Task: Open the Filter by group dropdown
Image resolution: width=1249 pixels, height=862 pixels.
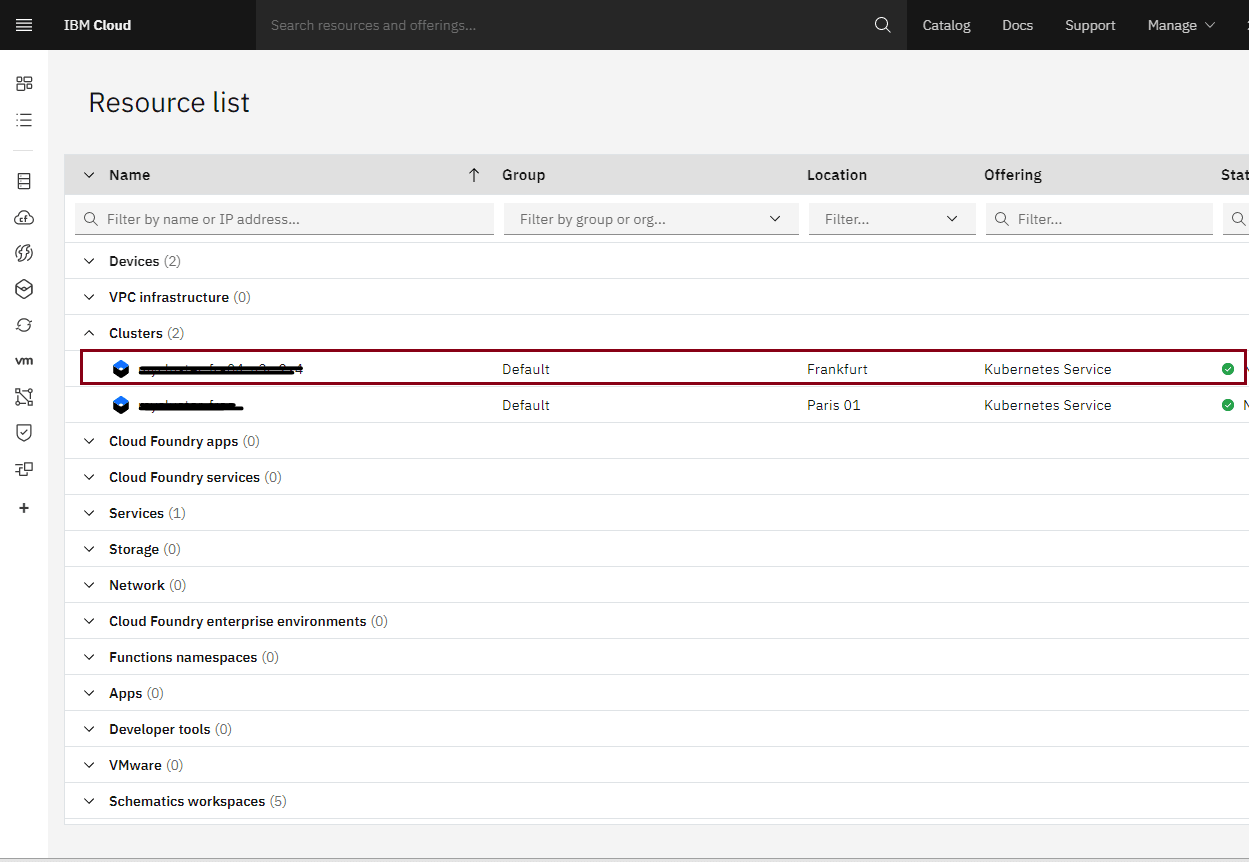Action: click(x=650, y=219)
